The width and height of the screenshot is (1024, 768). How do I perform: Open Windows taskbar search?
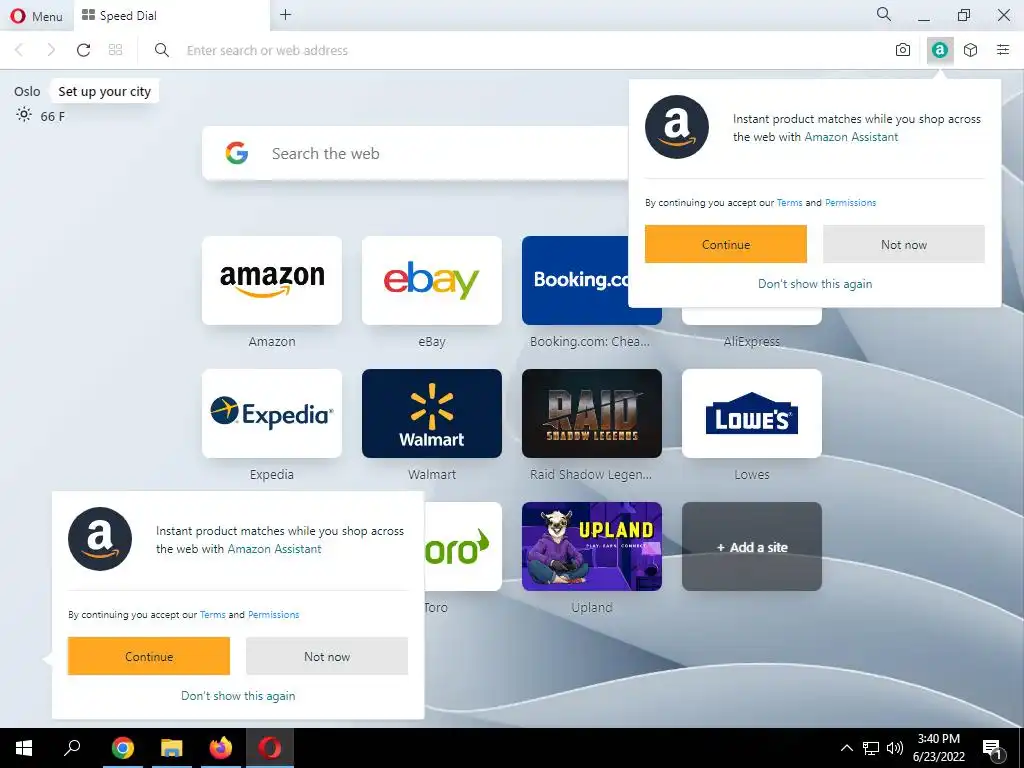tap(72, 748)
